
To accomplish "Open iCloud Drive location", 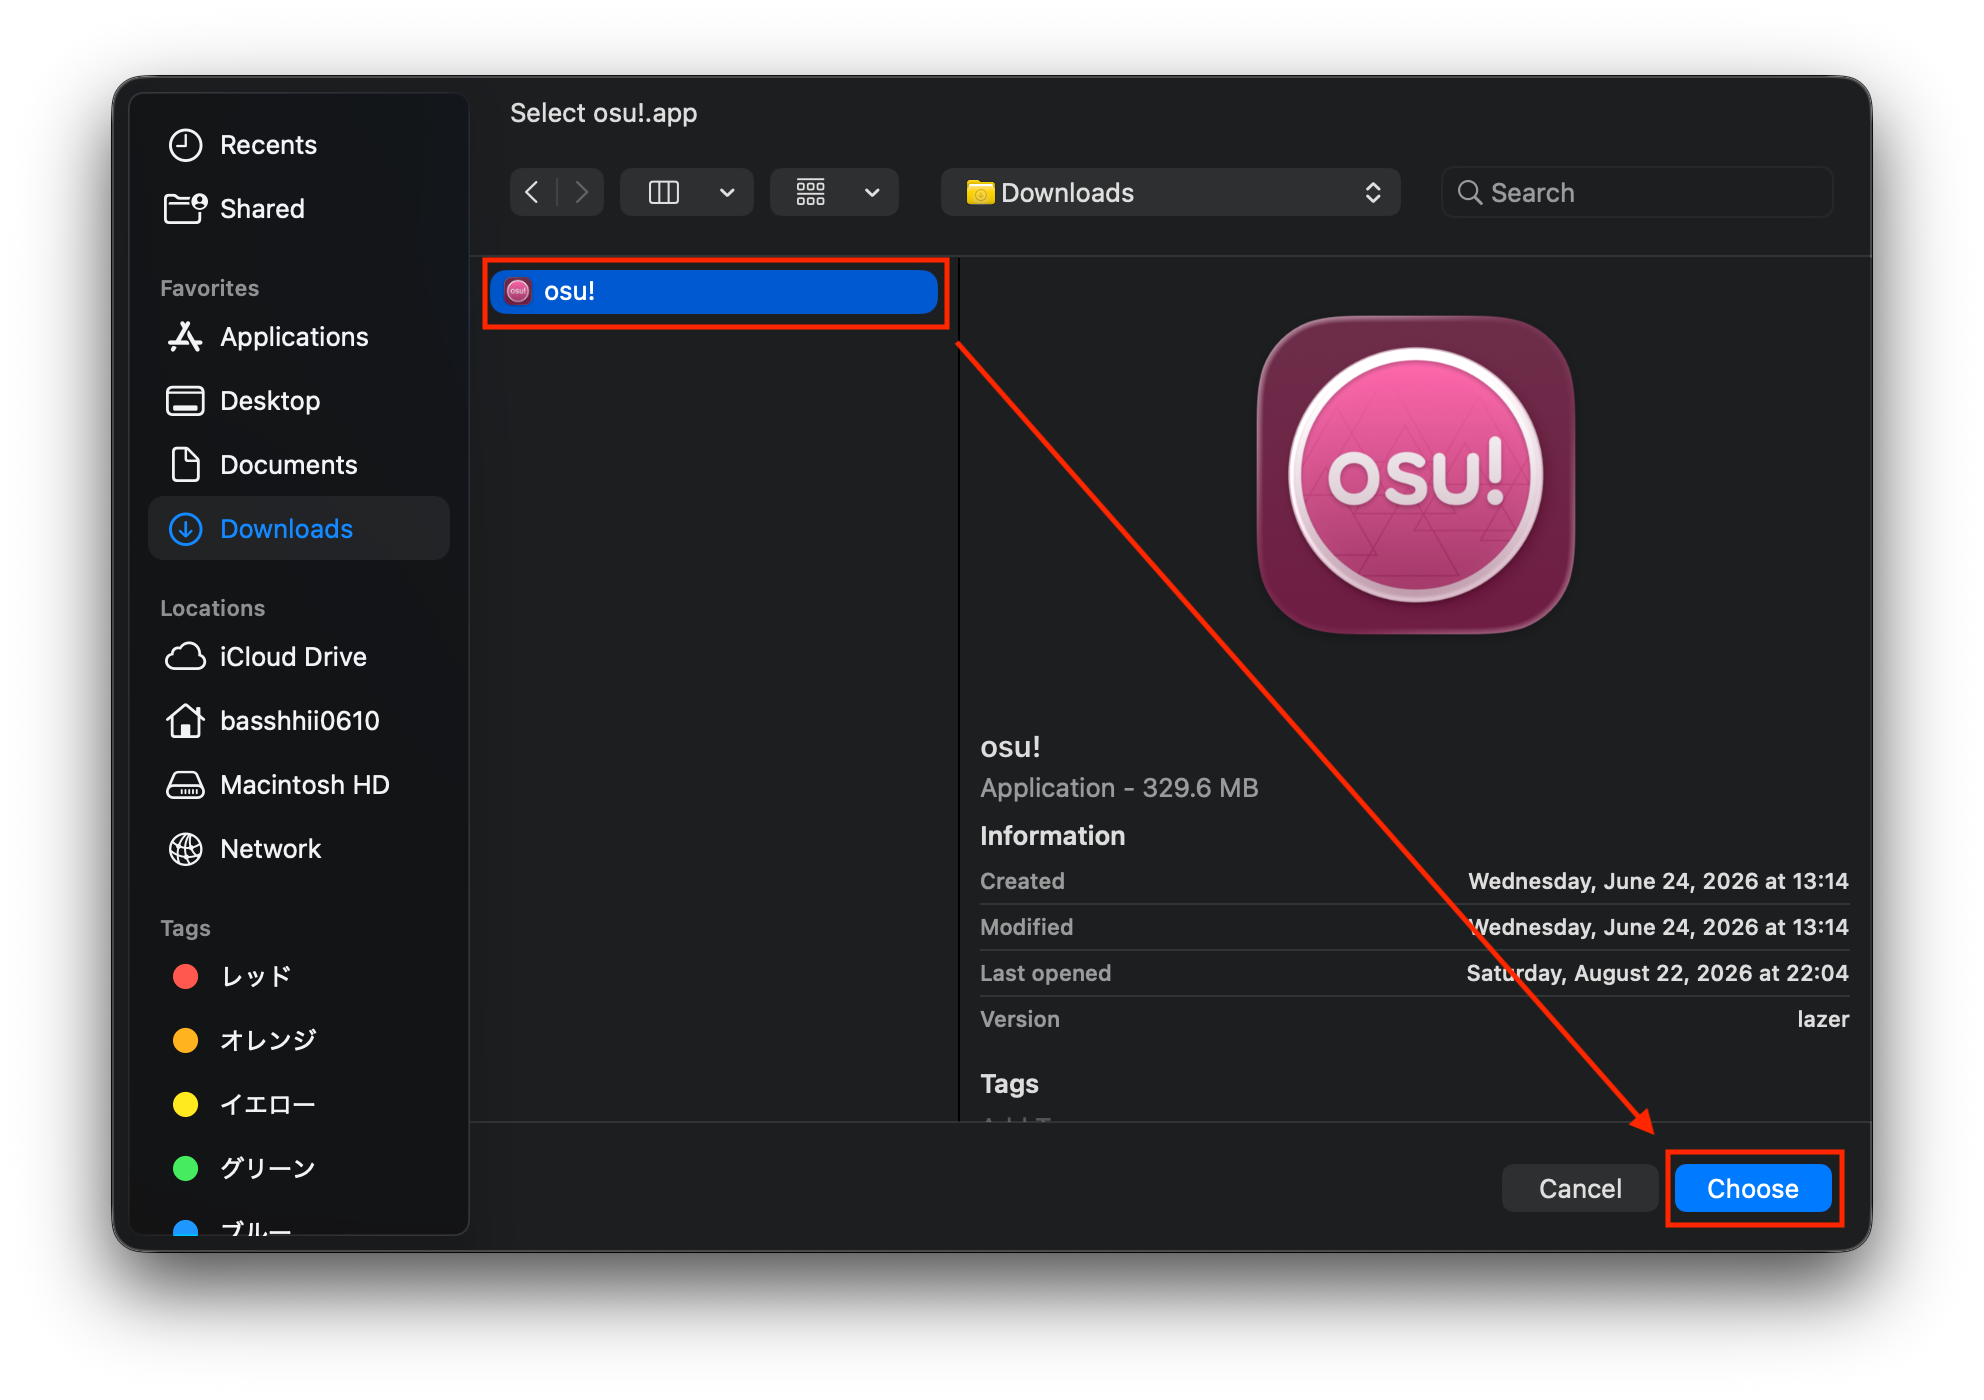I will [298, 657].
